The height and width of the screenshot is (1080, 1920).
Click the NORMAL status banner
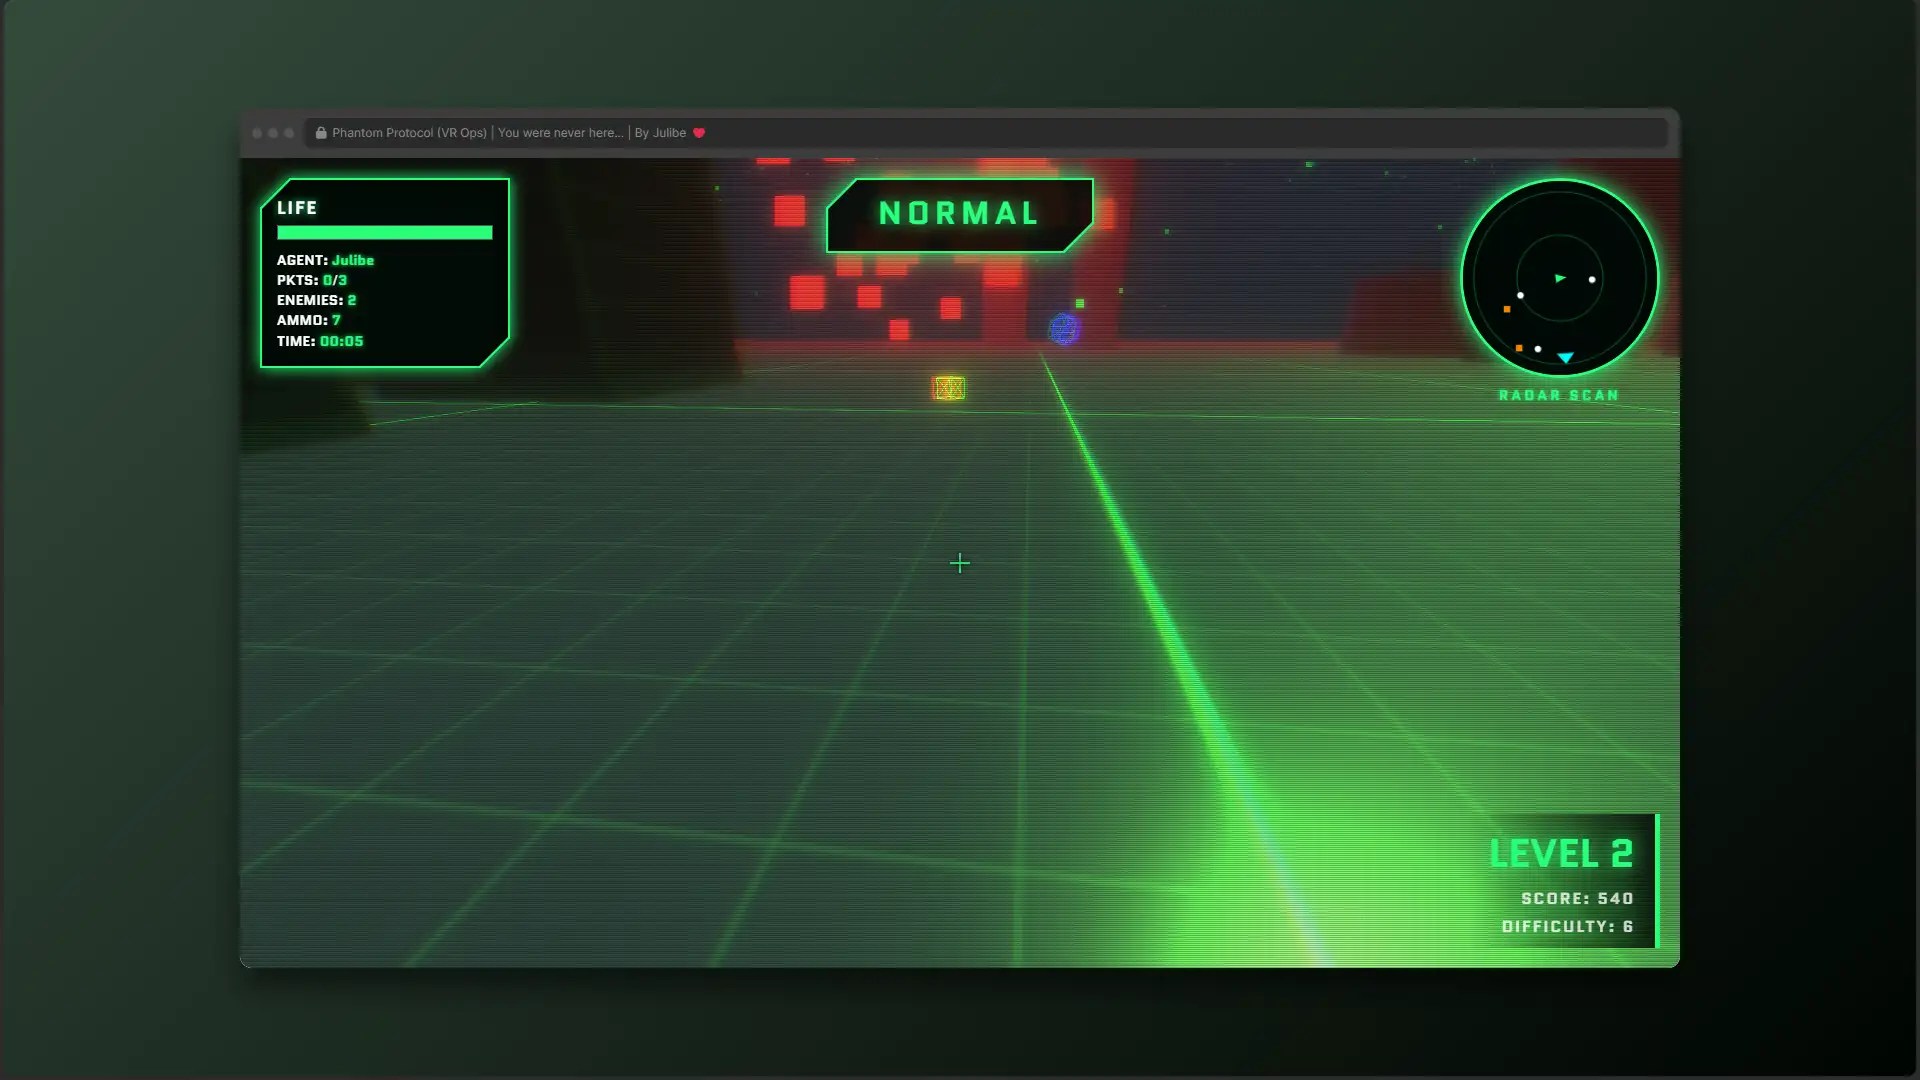click(959, 214)
